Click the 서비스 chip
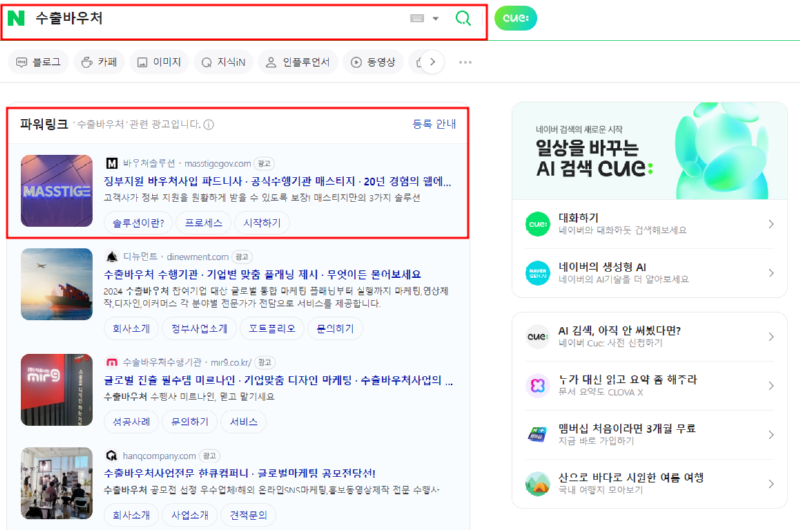Viewport: 800px width, 530px height. click(243, 422)
